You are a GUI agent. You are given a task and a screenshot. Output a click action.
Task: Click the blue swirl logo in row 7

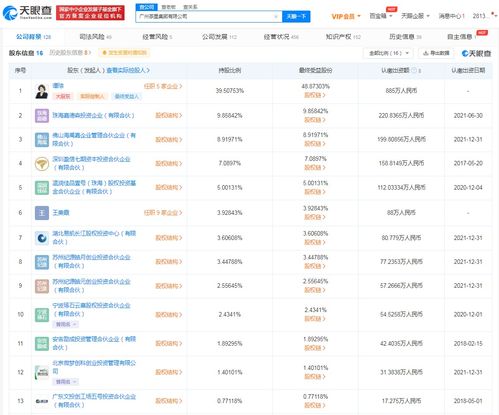click(42, 238)
